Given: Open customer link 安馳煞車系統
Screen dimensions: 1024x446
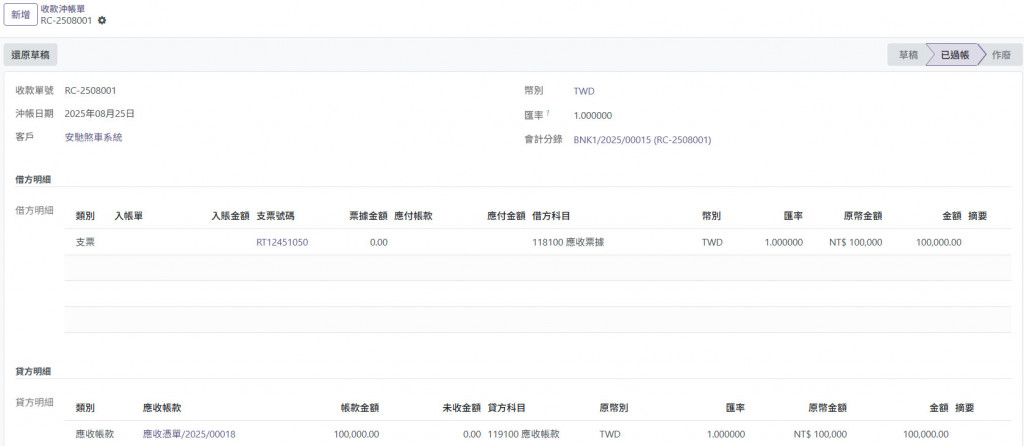Looking at the screenshot, I should coord(93,138).
